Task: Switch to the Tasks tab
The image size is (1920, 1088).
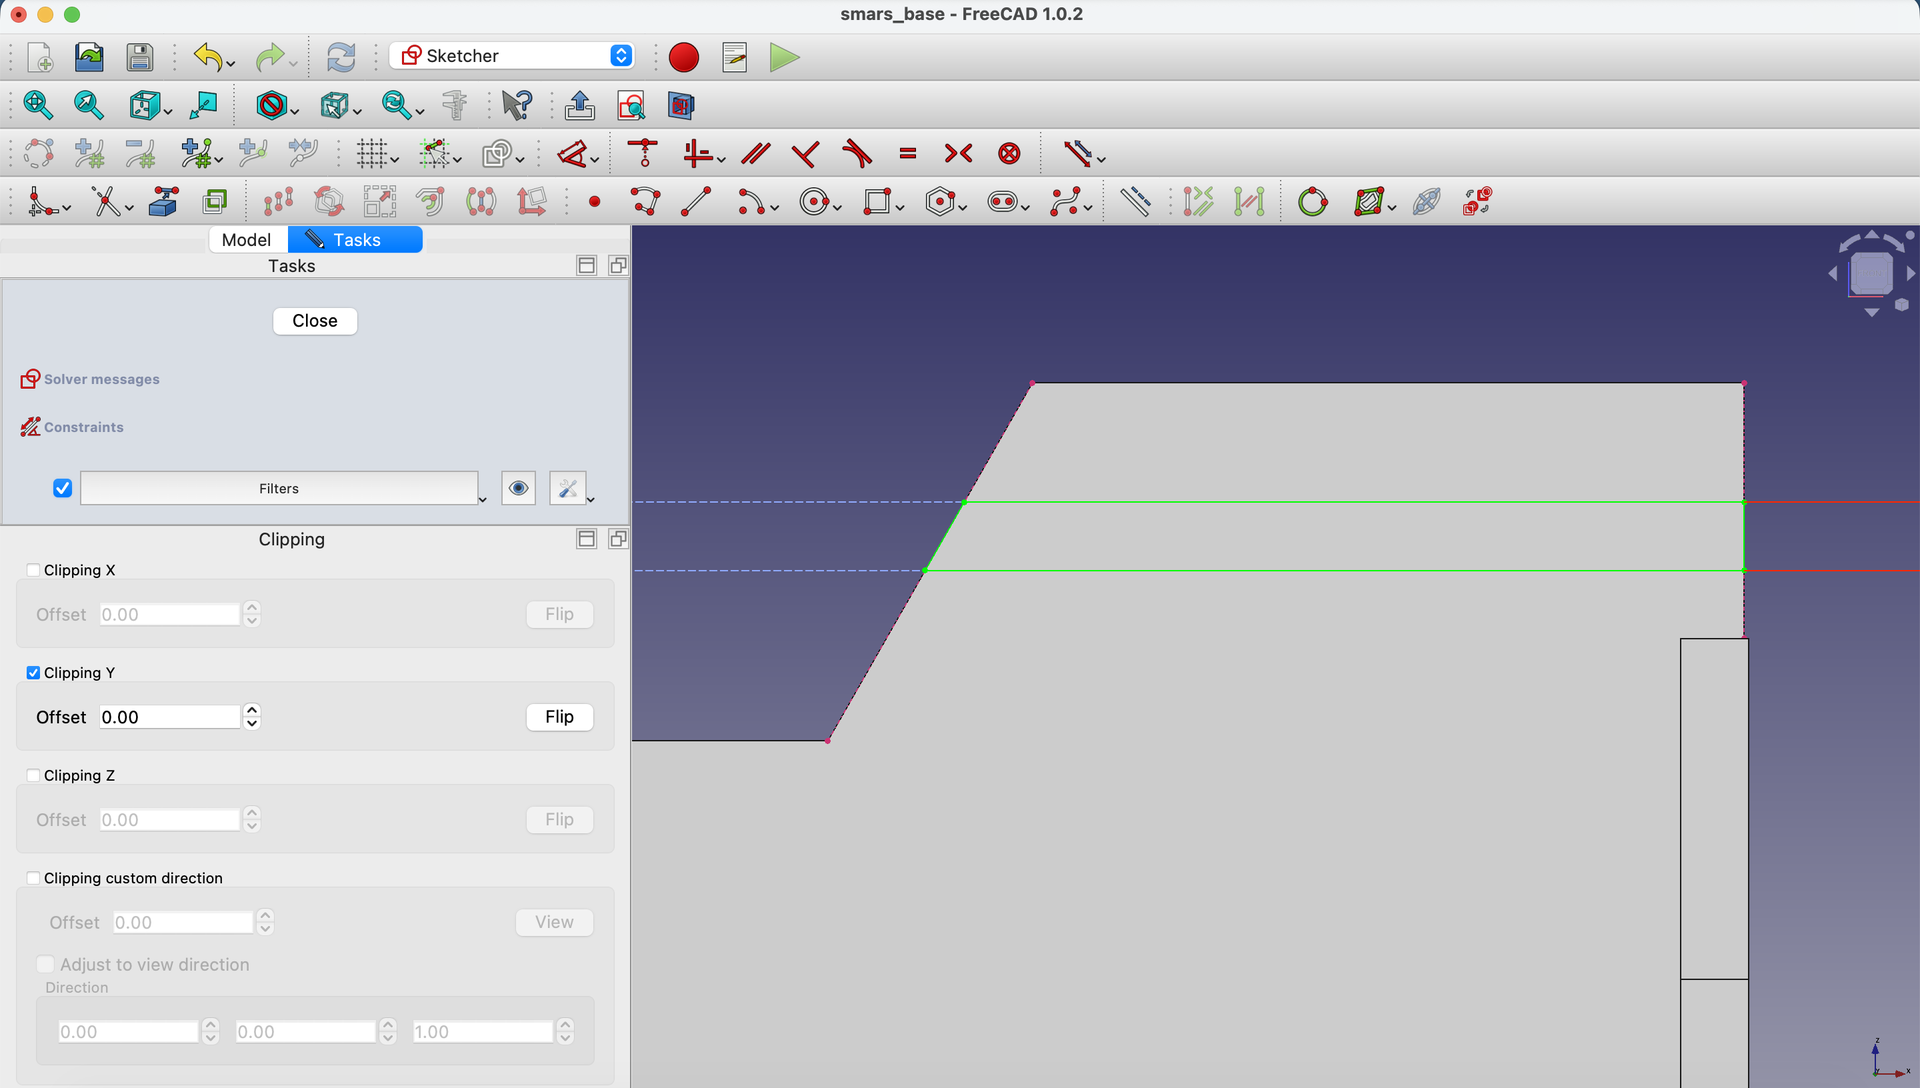Action: coord(355,240)
